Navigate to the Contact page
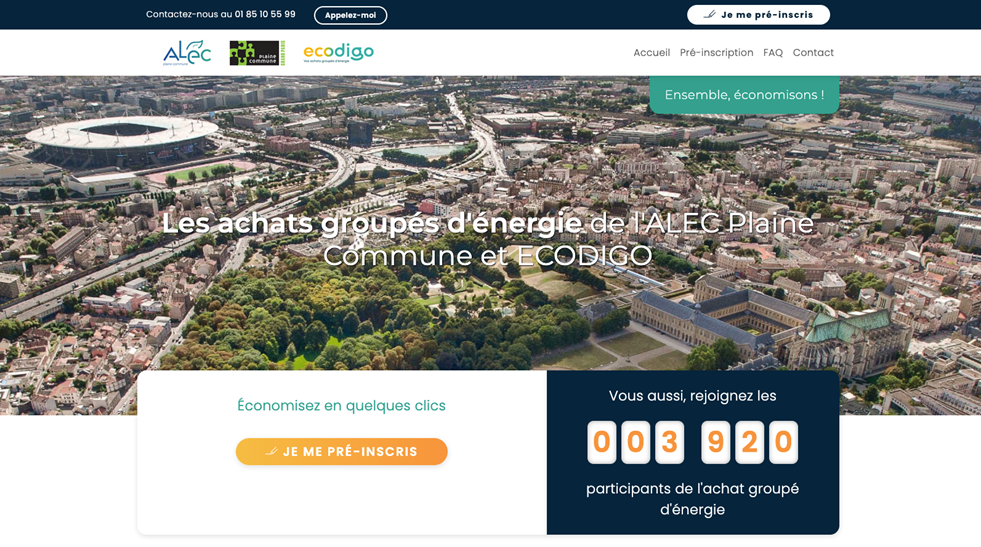The image size is (981, 547). (x=813, y=53)
